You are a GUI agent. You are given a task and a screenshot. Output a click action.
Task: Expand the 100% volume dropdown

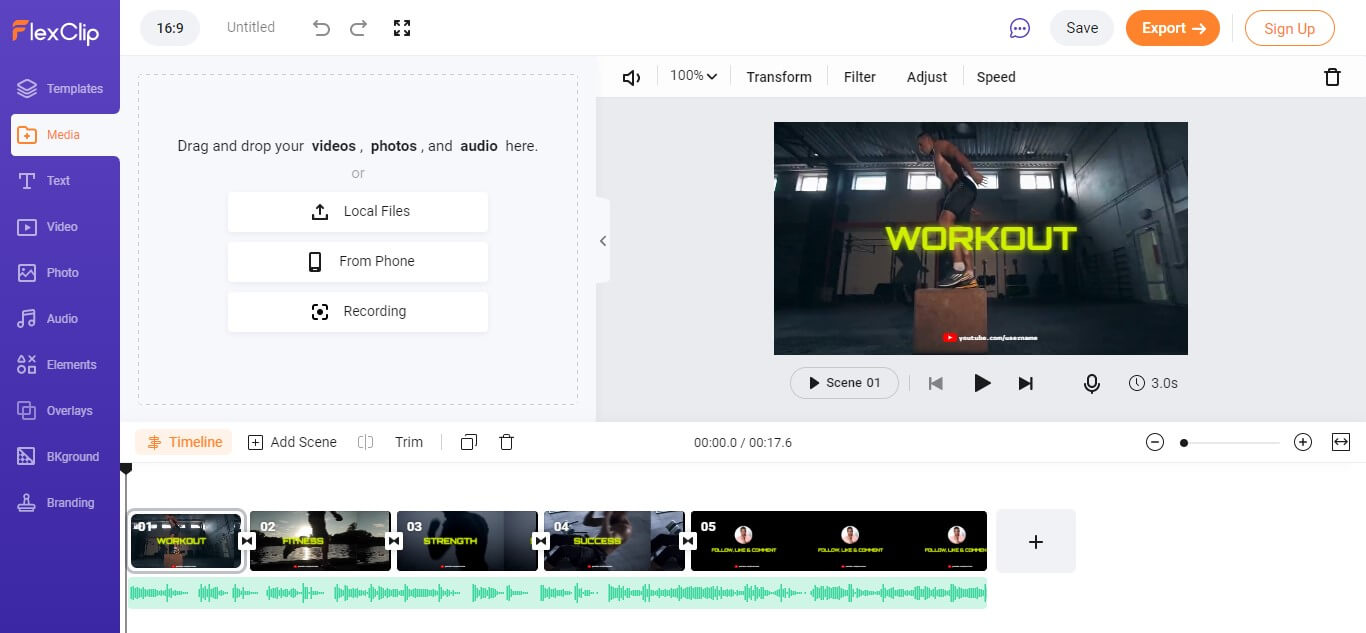pyautogui.click(x=694, y=76)
